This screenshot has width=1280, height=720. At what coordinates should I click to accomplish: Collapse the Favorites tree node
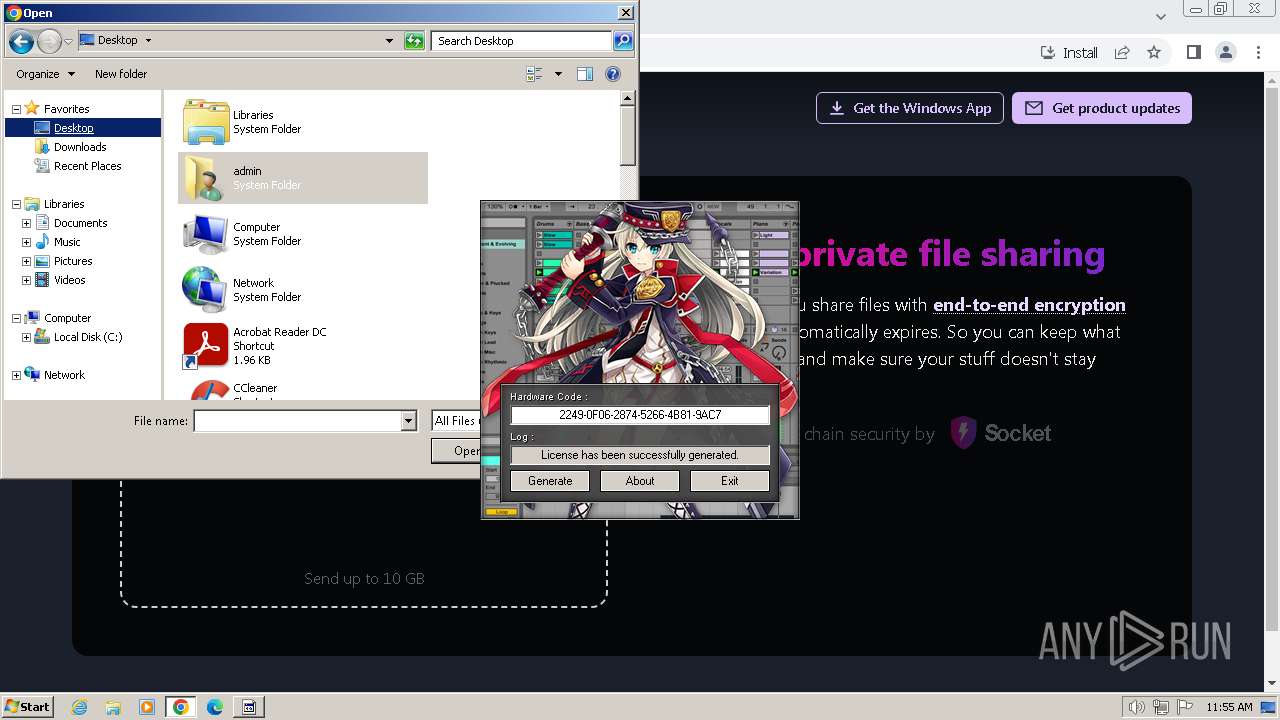pyautogui.click(x=16, y=109)
